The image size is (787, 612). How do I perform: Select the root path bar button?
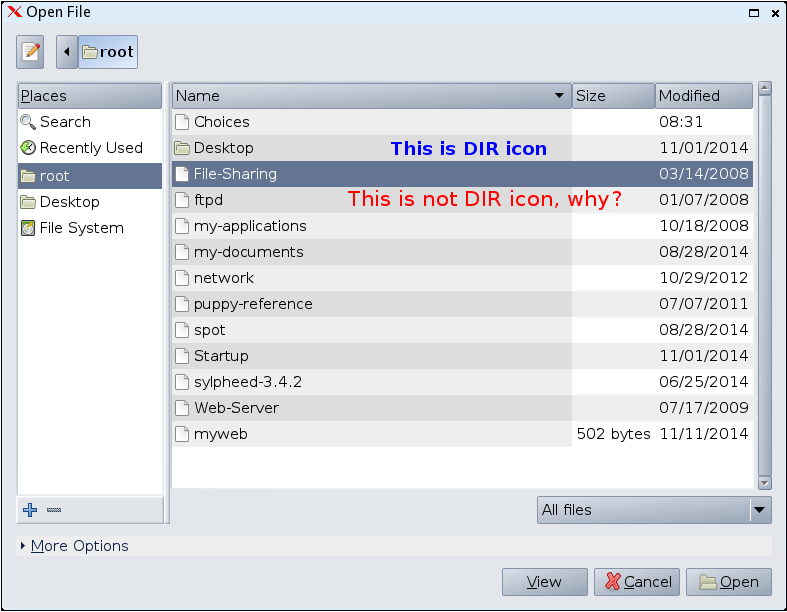coord(108,52)
